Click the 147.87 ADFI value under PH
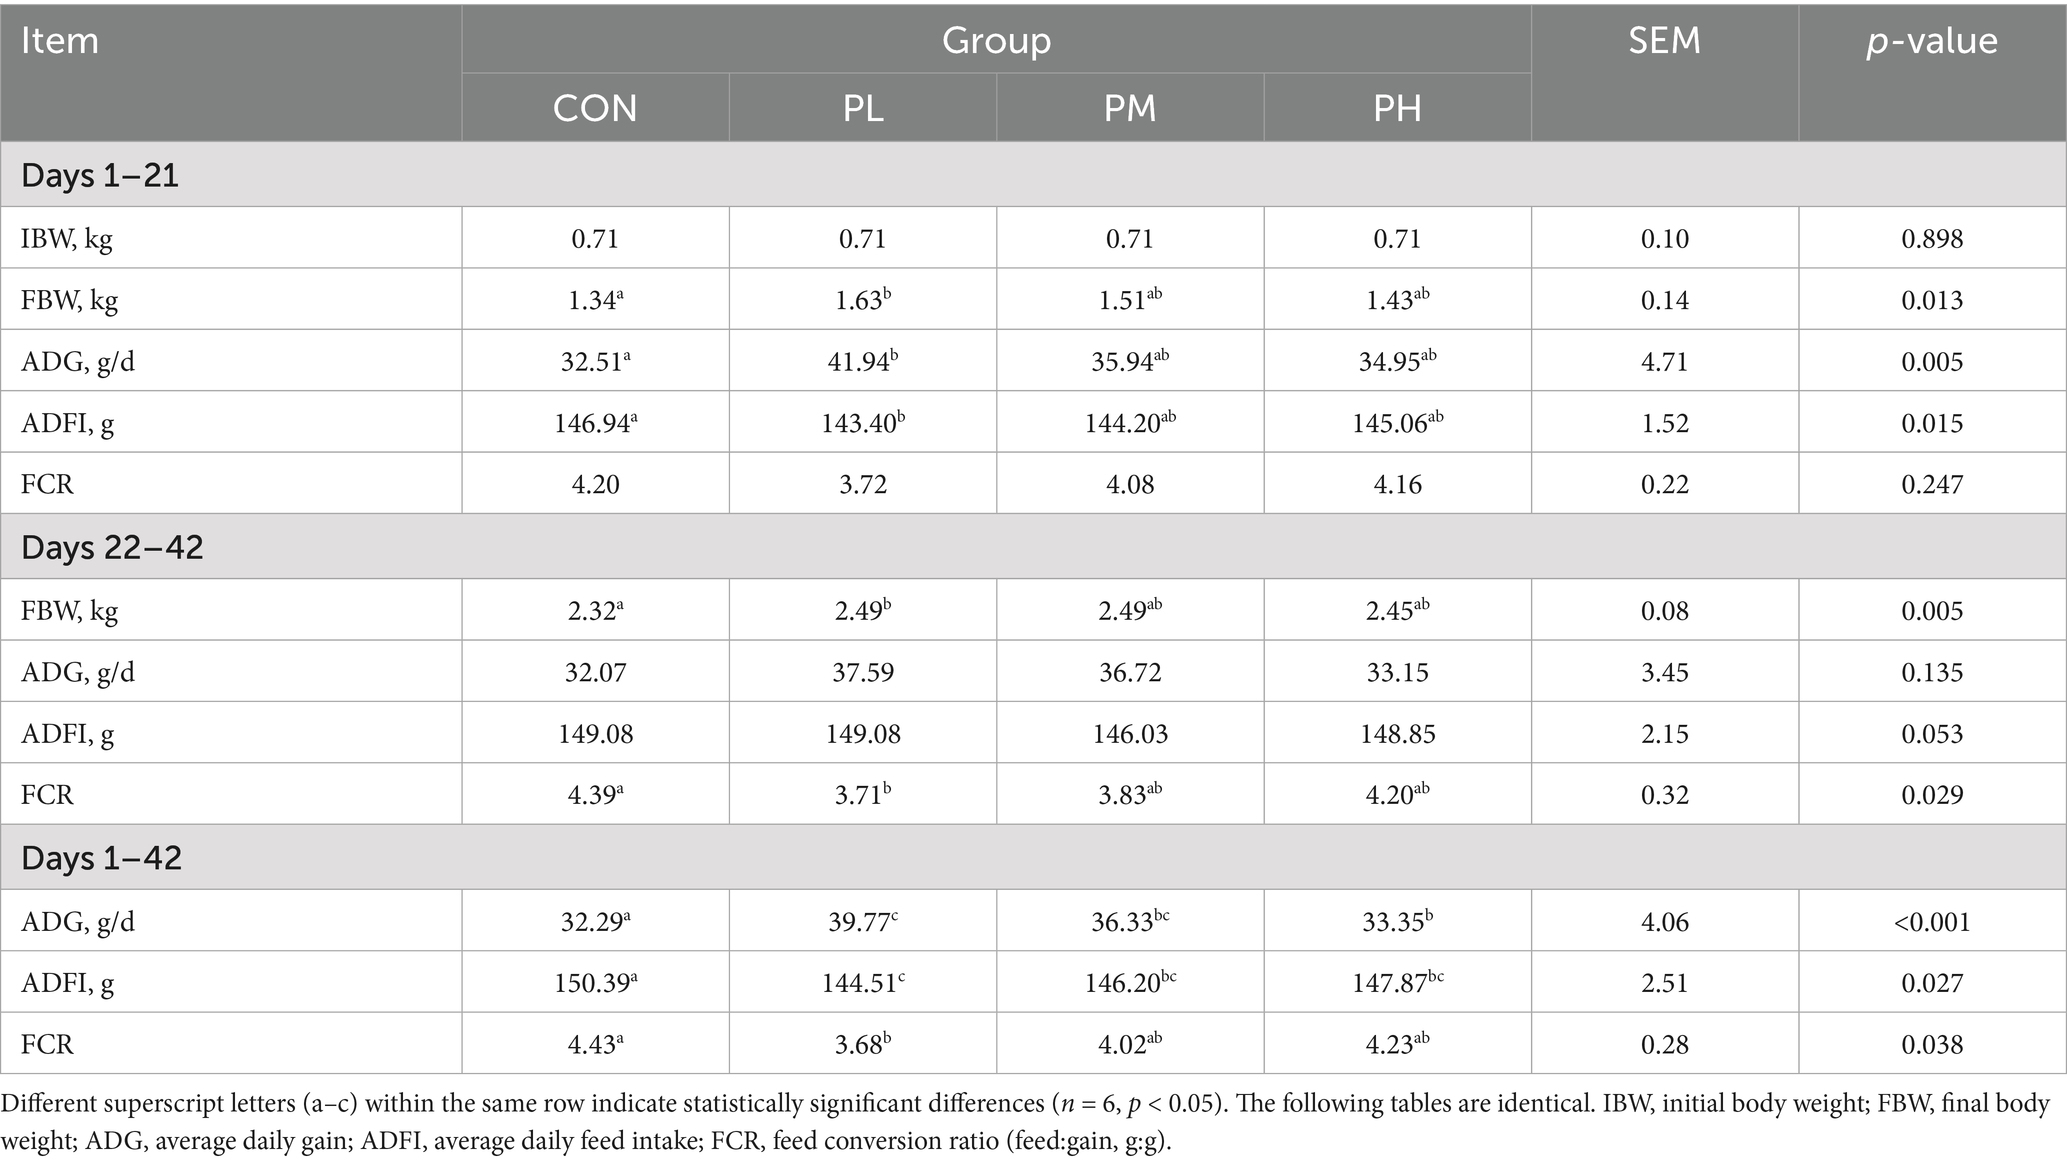Image resolution: width=2067 pixels, height=1163 pixels. point(1397,982)
